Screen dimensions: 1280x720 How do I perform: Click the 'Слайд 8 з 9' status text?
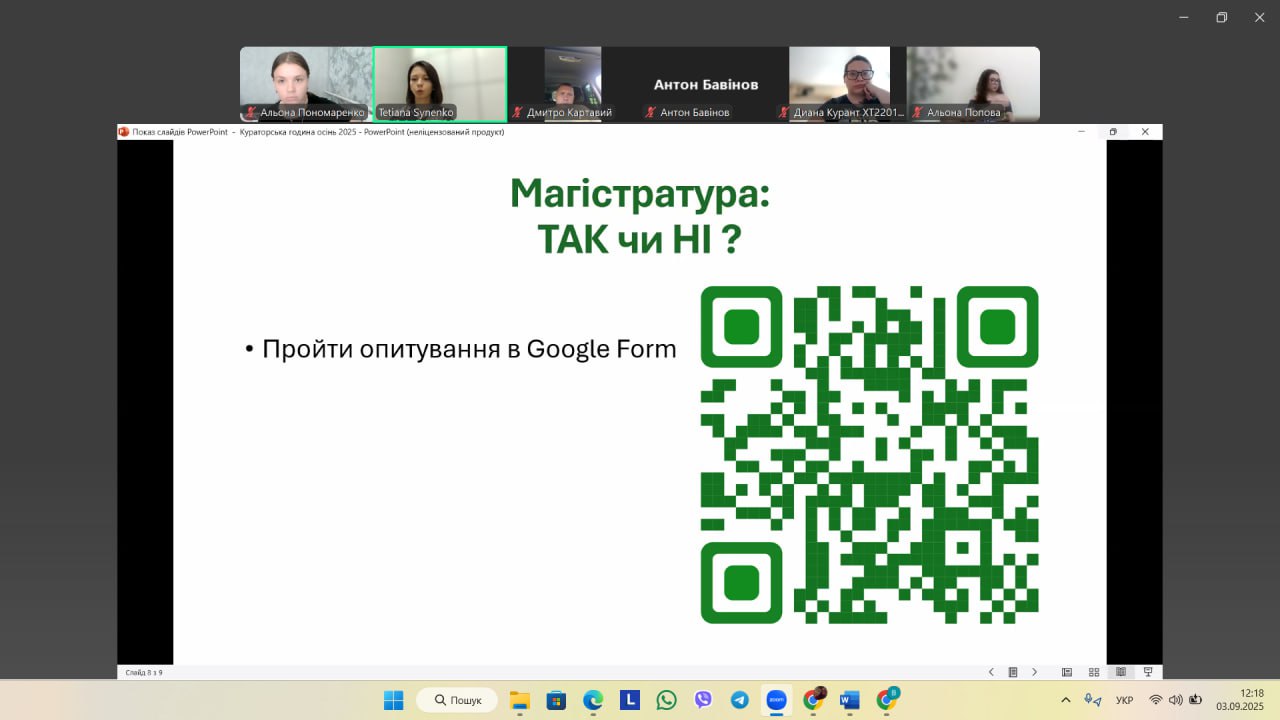(144, 672)
